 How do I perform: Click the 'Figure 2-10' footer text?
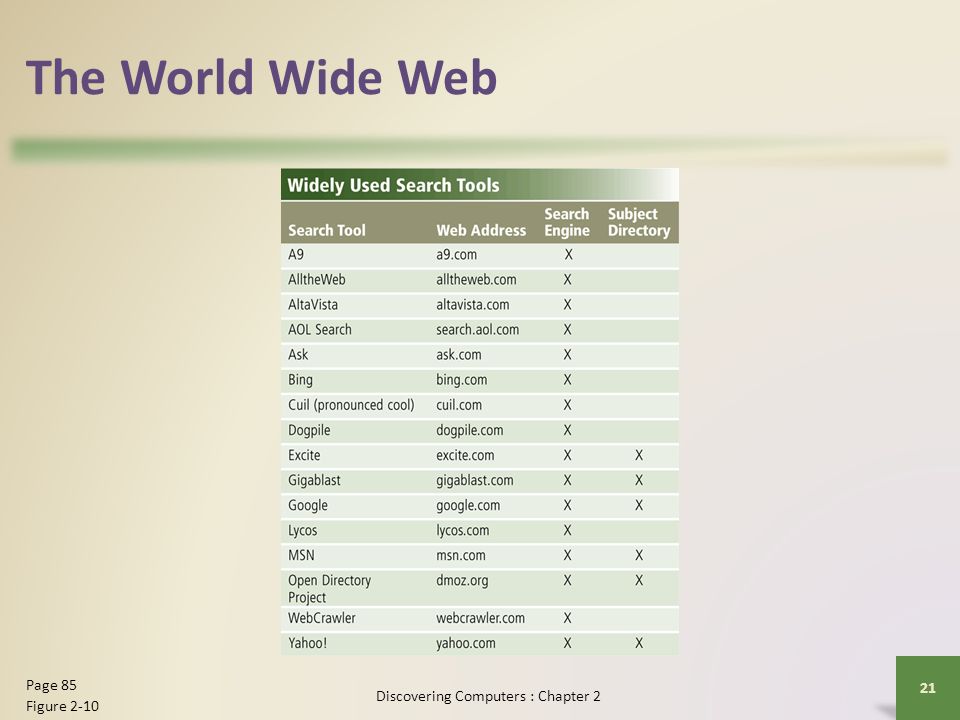pyautogui.click(x=62, y=706)
